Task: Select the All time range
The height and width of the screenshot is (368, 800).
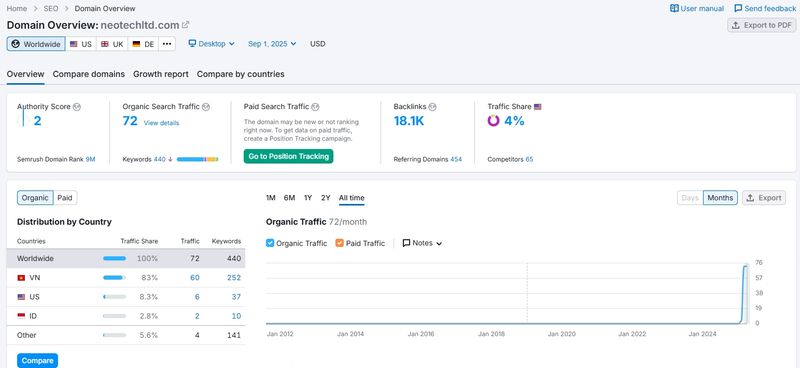Action: click(352, 198)
